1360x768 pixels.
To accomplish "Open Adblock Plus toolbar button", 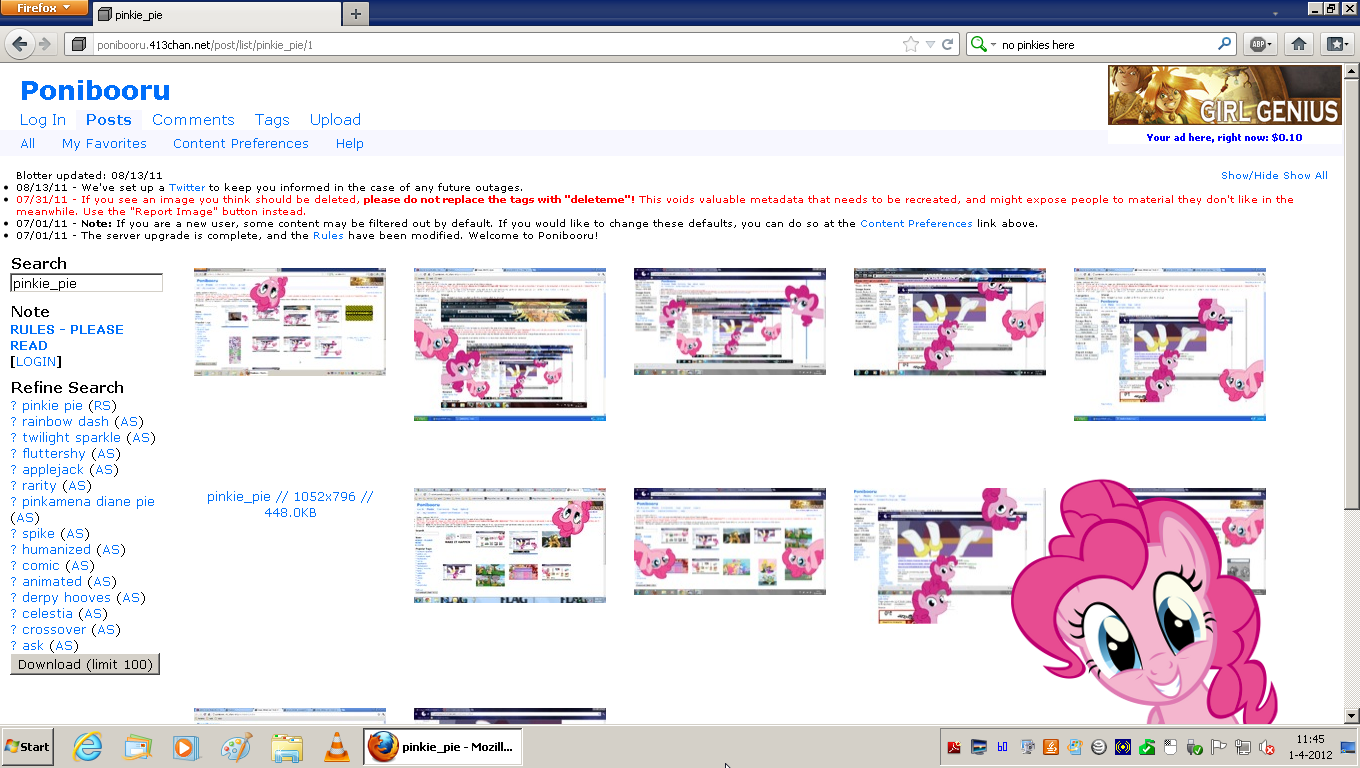I will click(1260, 44).
